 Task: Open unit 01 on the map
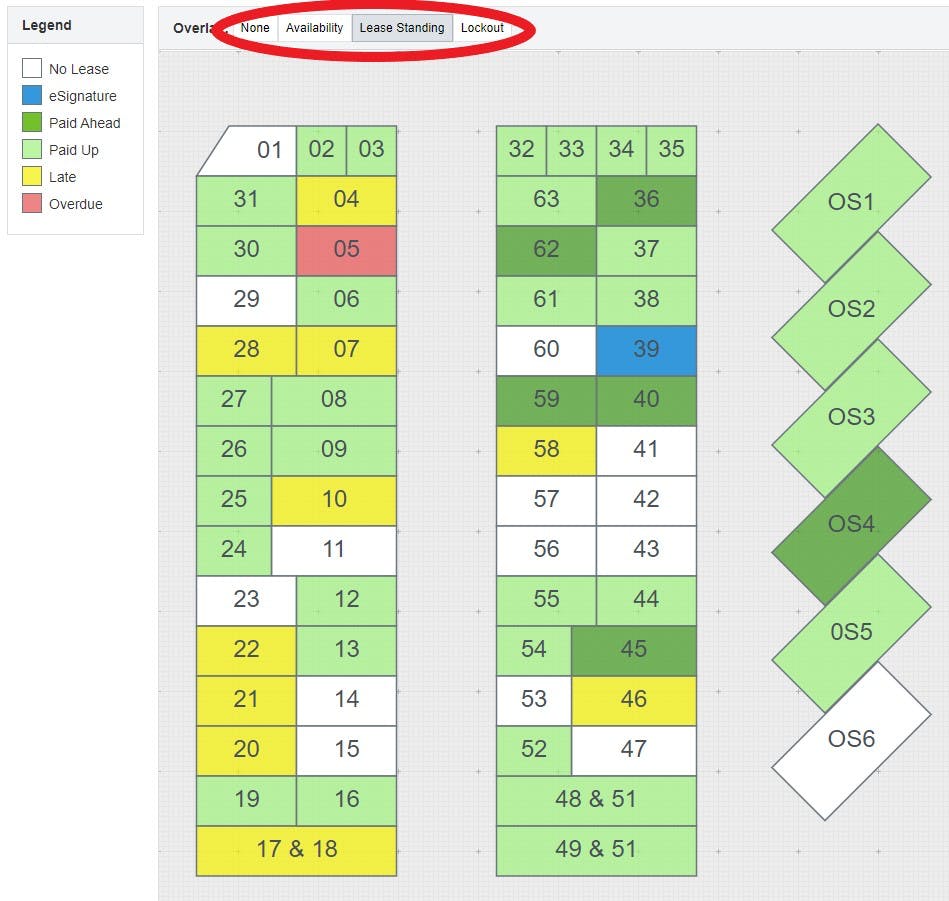[254, 151]
